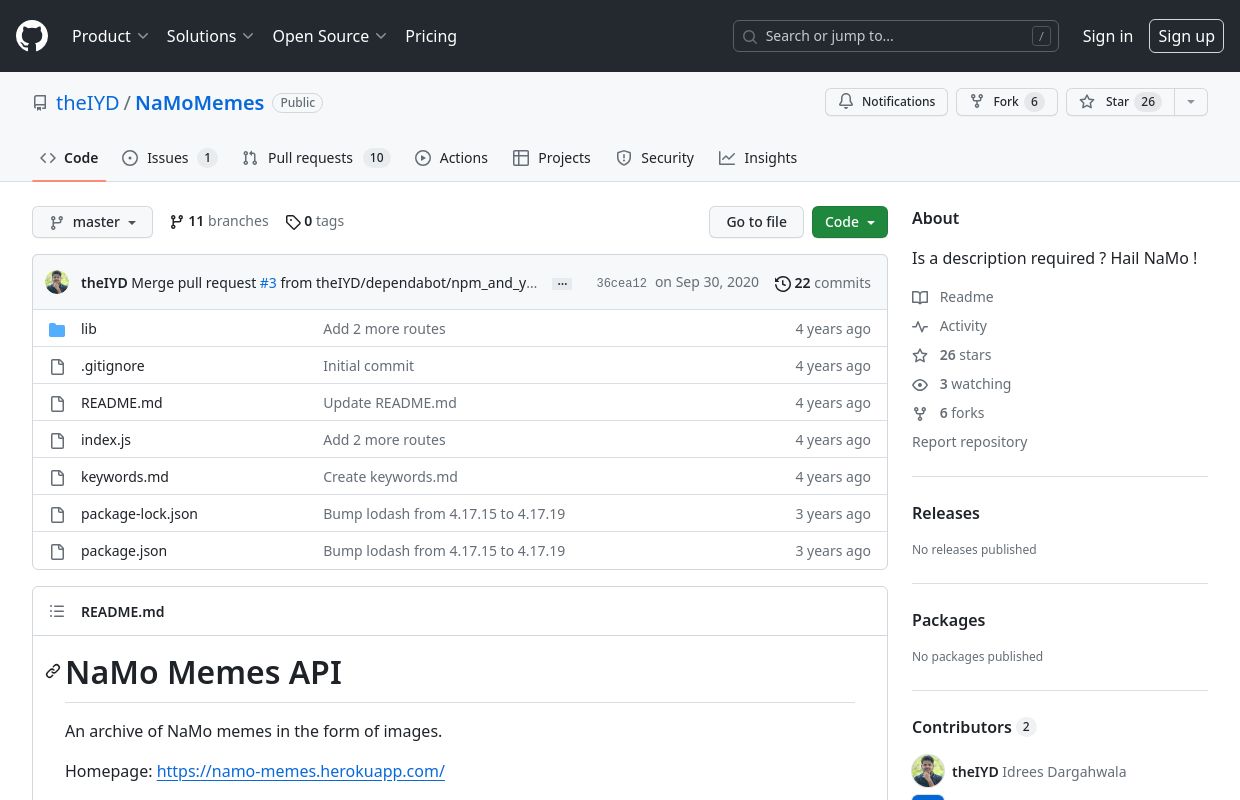Open the Open Source menu
This screenshot has width=1240, height=800.
(329, 36)
